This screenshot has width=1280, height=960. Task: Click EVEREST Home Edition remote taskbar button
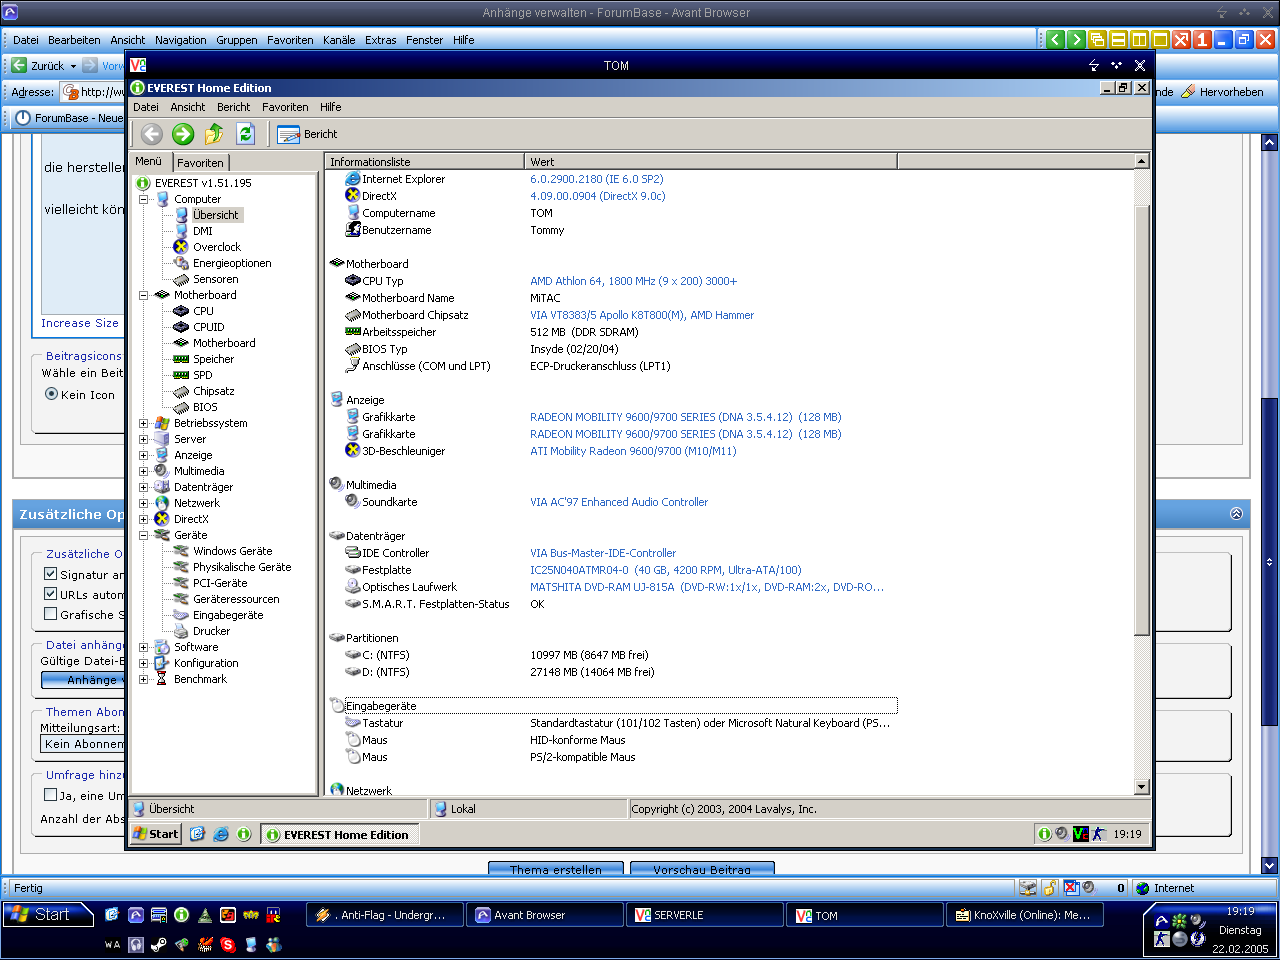click(x=339, y=834)
